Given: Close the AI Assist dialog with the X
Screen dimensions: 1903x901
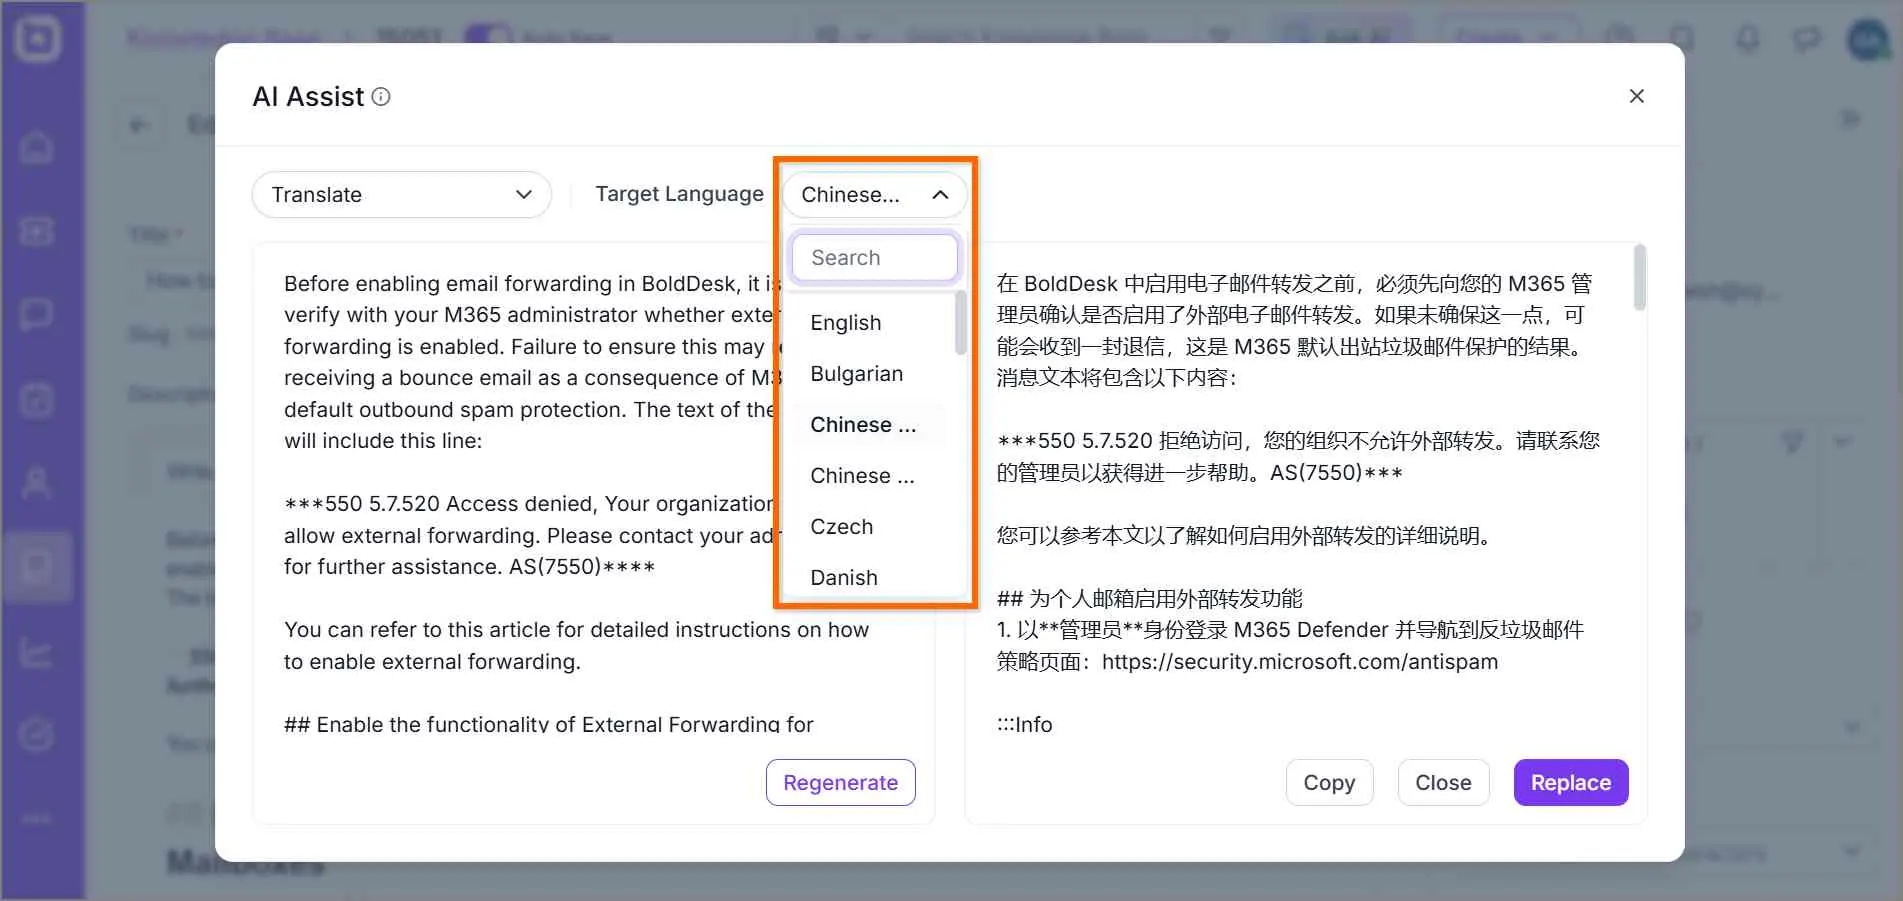Looking at the screenshot, I should pyautogui.click(x=1637, y=96).
